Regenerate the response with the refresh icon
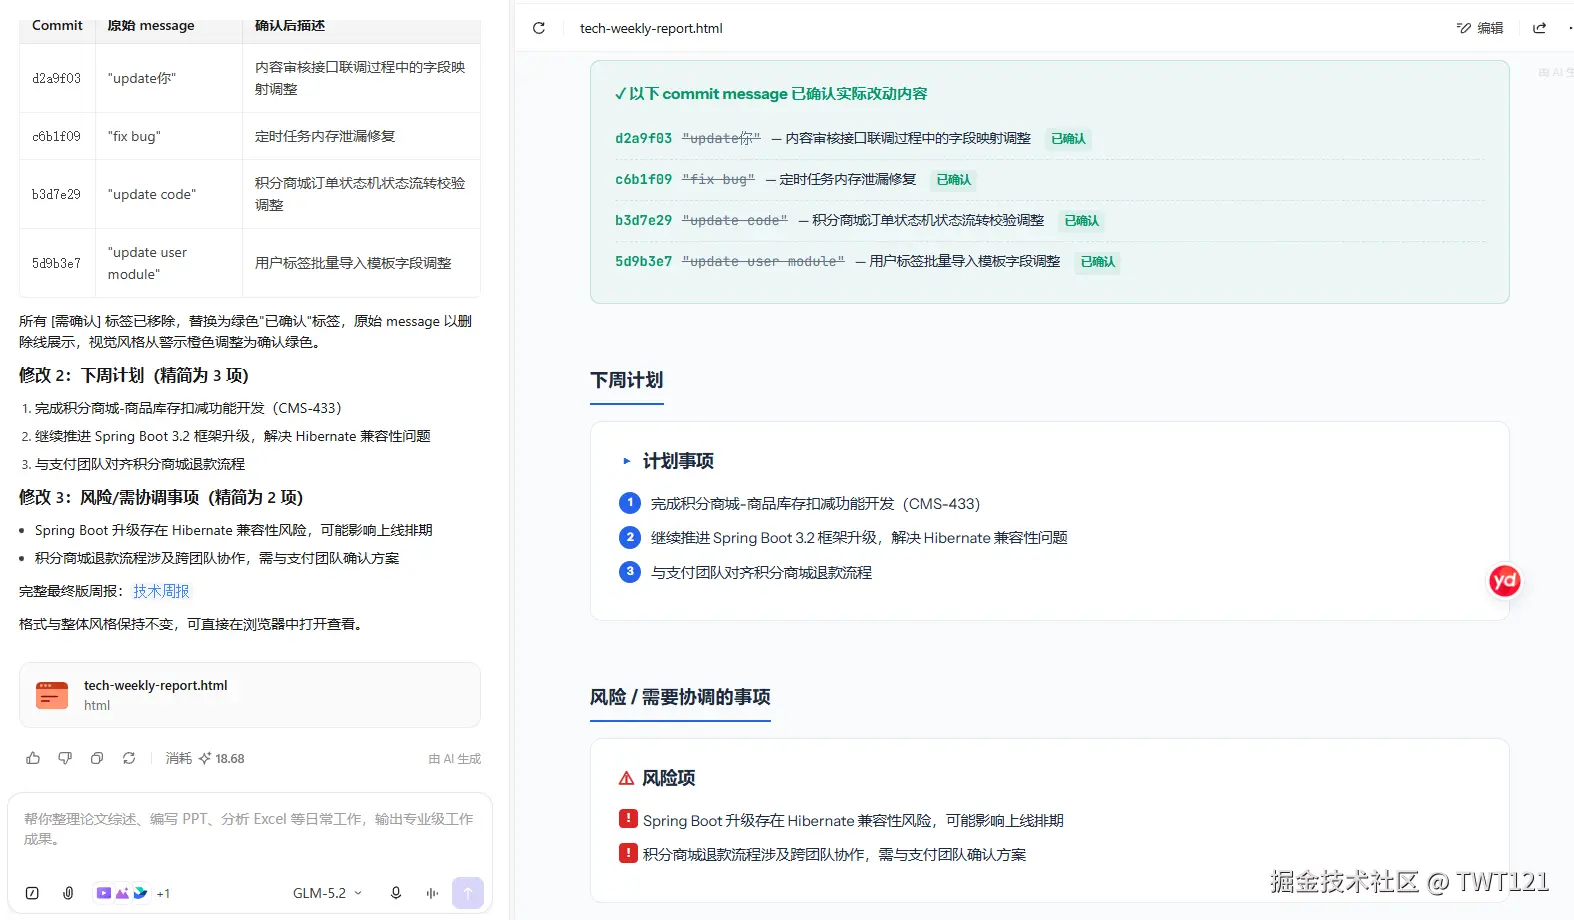This screenshot has height=920, width=1574. pos(129,758)
